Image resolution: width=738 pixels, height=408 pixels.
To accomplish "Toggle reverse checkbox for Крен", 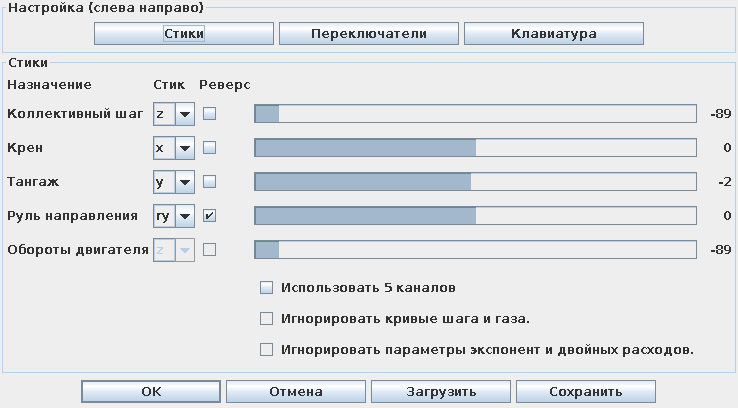I will (209, 148).
